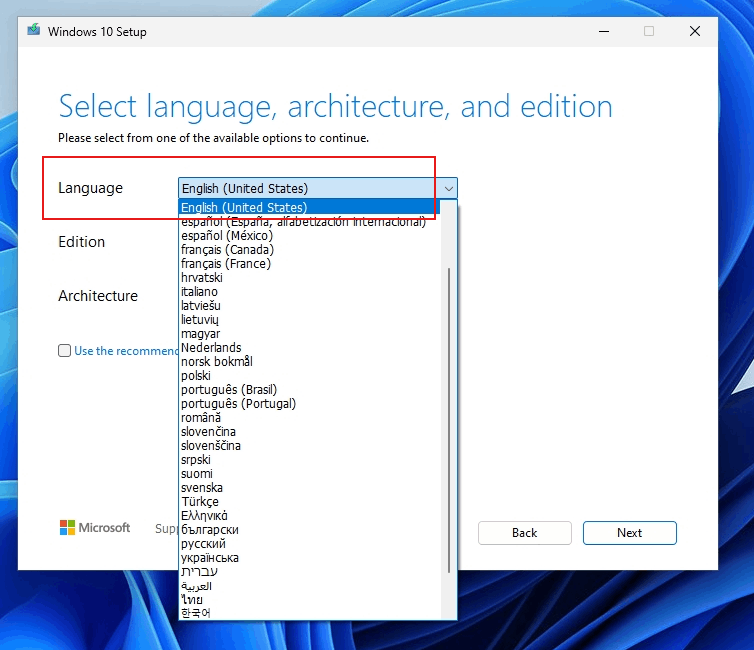Close the Windows 10 Setup window
754x650 pixels.
[694, 31]
